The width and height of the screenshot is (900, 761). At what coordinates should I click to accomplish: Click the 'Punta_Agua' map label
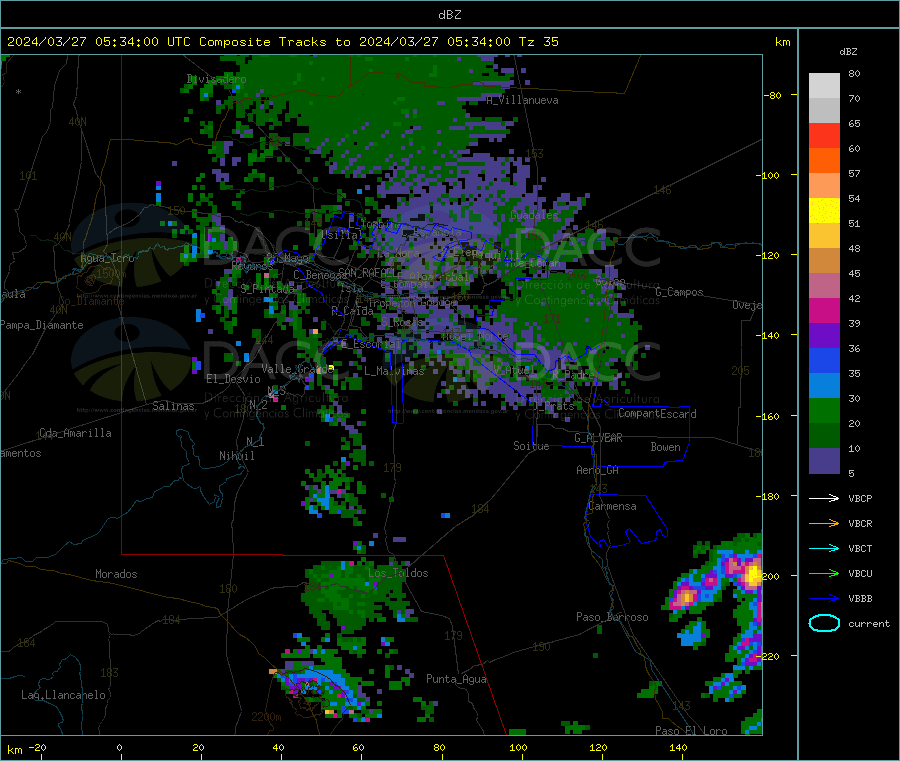coord(456,679)
